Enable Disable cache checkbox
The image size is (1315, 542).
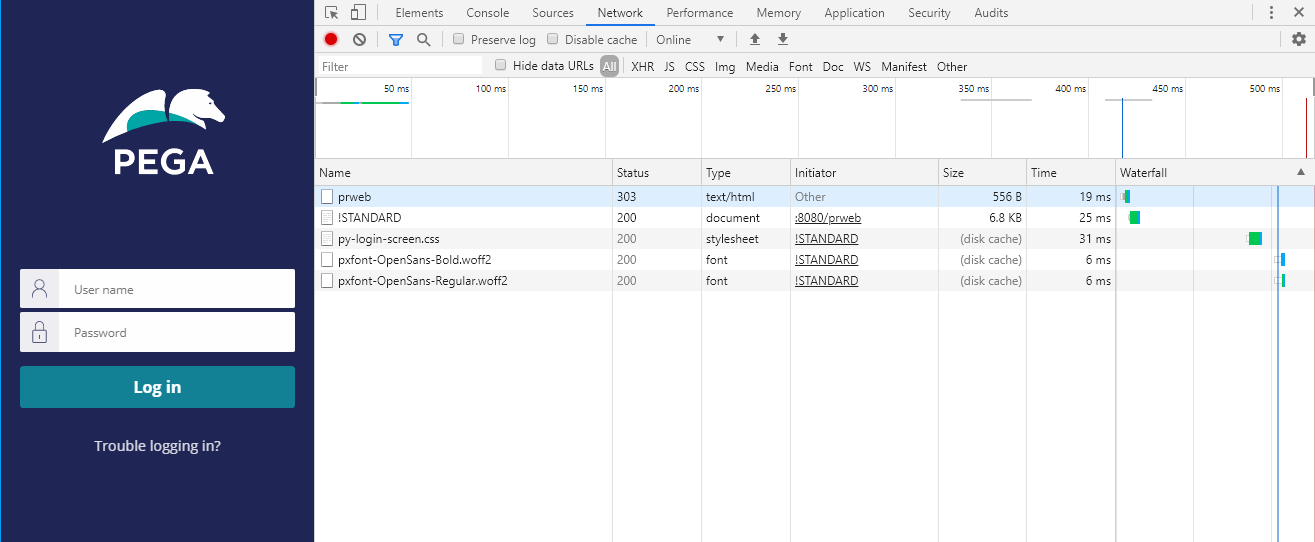[553, 39]
